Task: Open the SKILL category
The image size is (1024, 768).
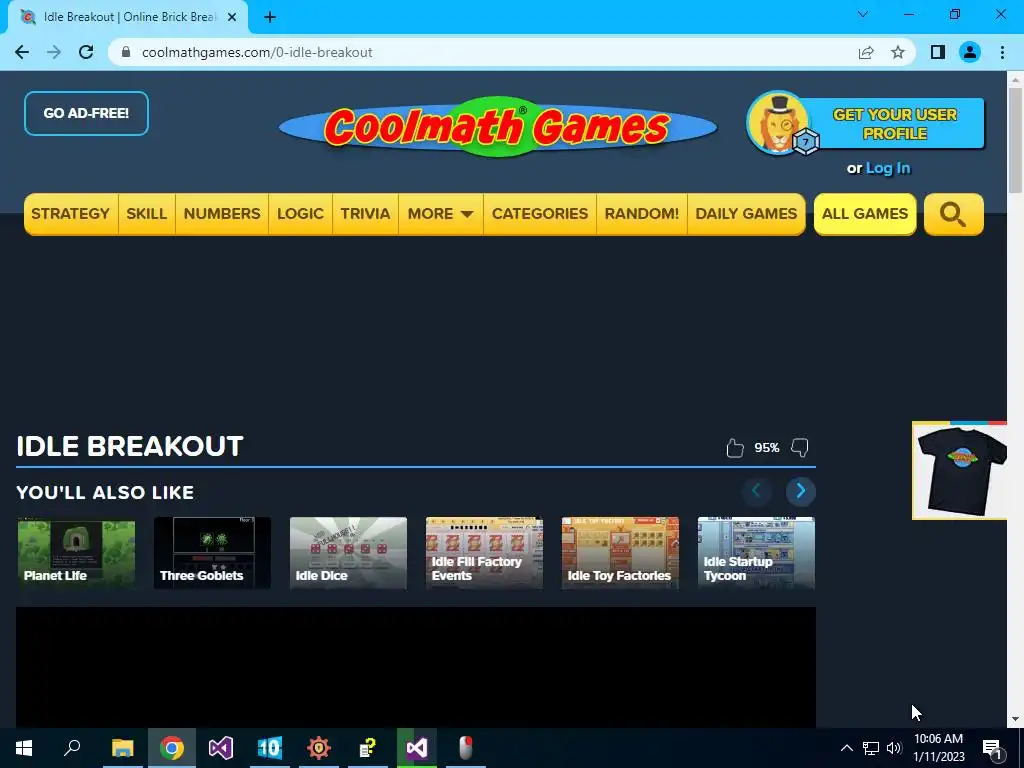Action: click(146, 214)
